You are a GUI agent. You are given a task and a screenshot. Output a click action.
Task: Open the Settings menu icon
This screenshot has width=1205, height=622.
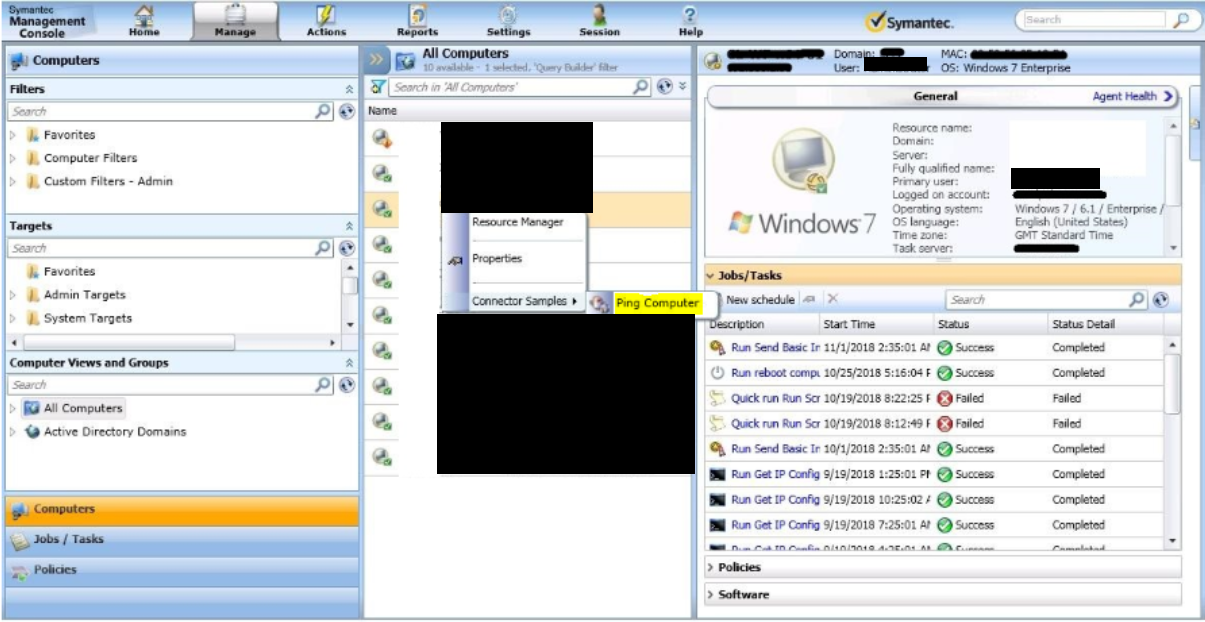click(508, 15)
